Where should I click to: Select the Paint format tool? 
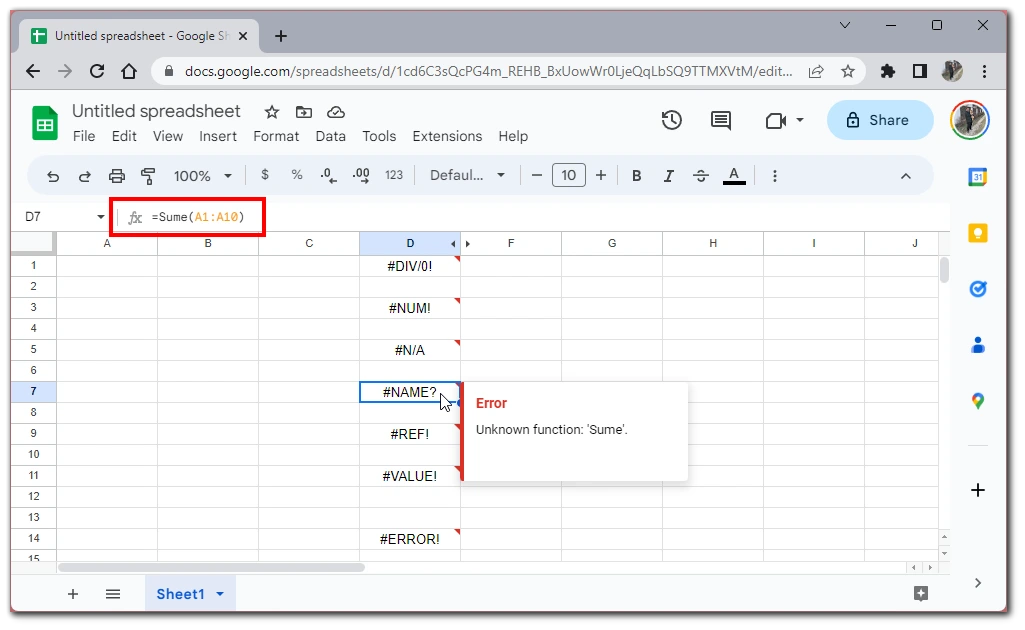[148, 176]
